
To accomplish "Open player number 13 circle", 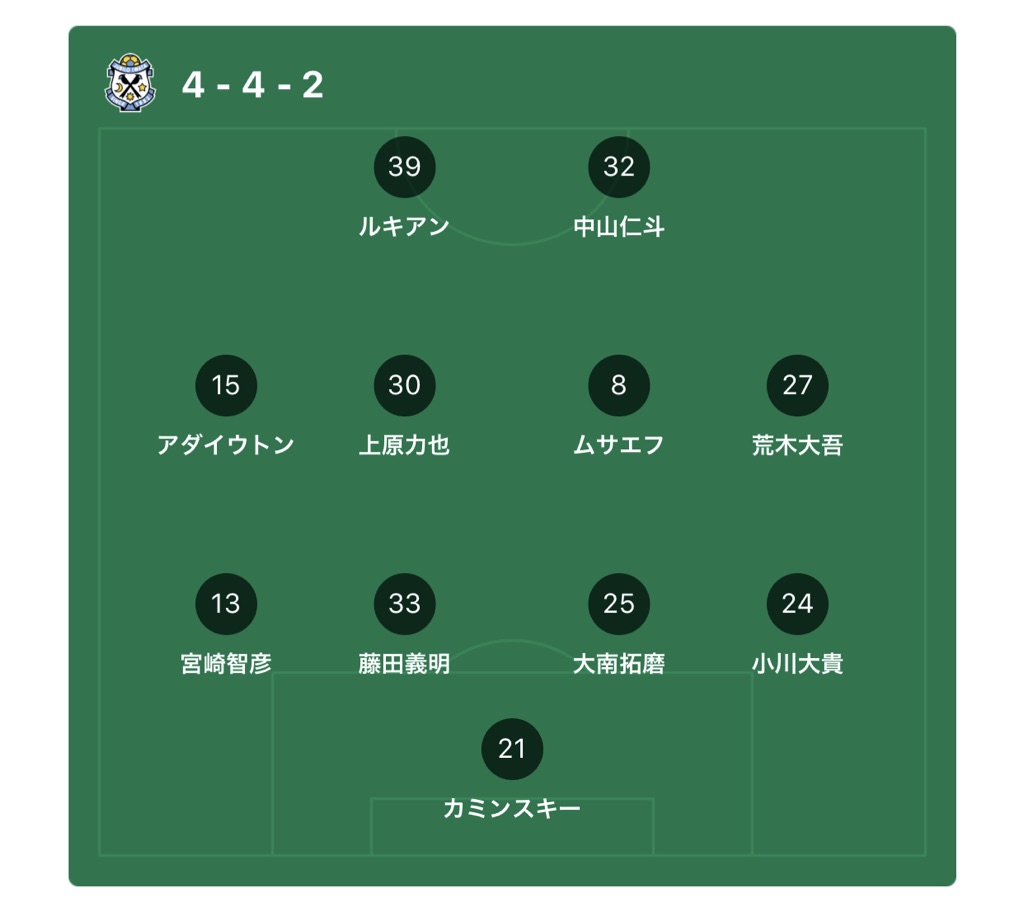I will click(x=226, y=604).
